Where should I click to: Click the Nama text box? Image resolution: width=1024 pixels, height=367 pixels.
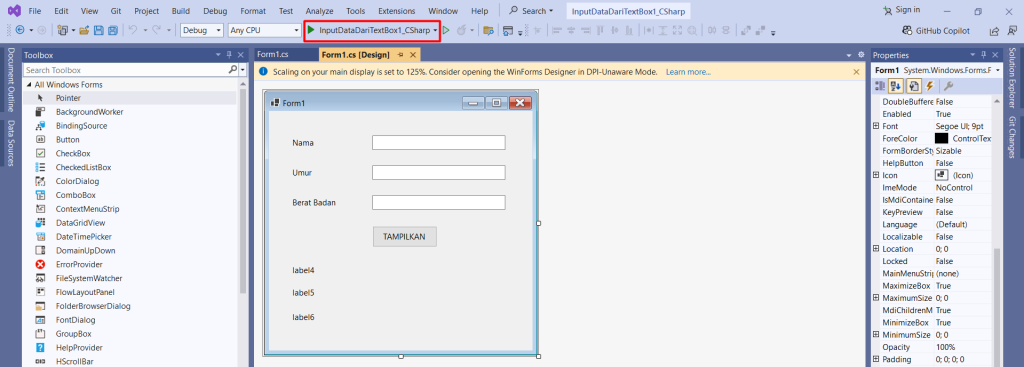438,142
